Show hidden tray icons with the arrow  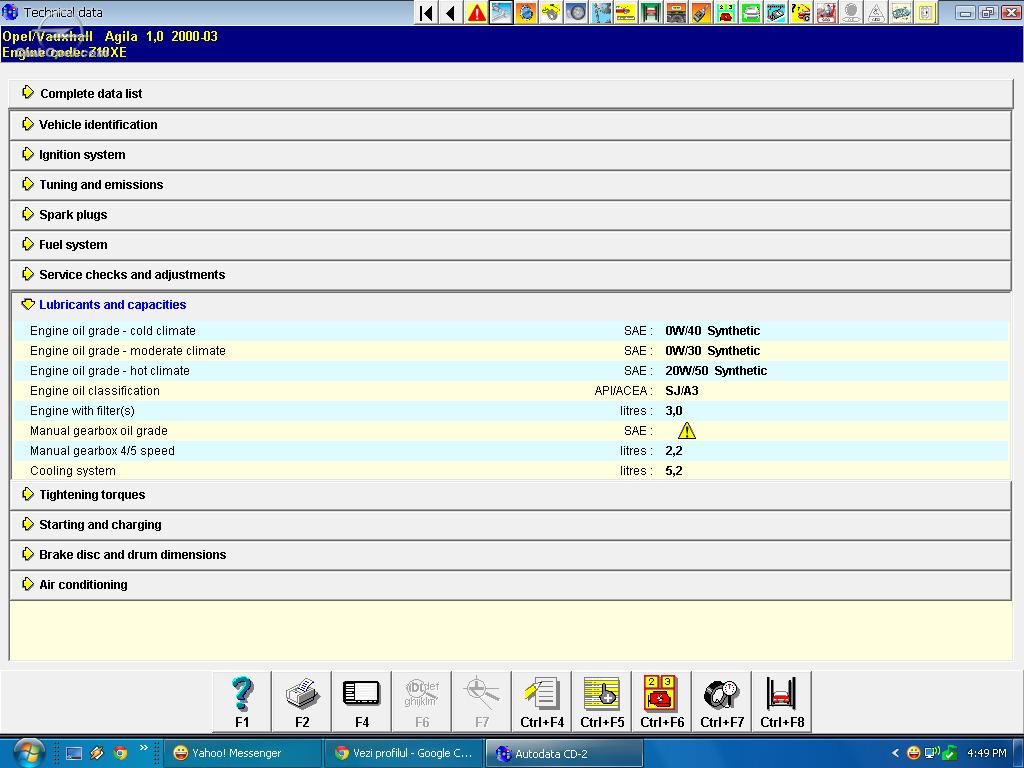tap(895, 753)
